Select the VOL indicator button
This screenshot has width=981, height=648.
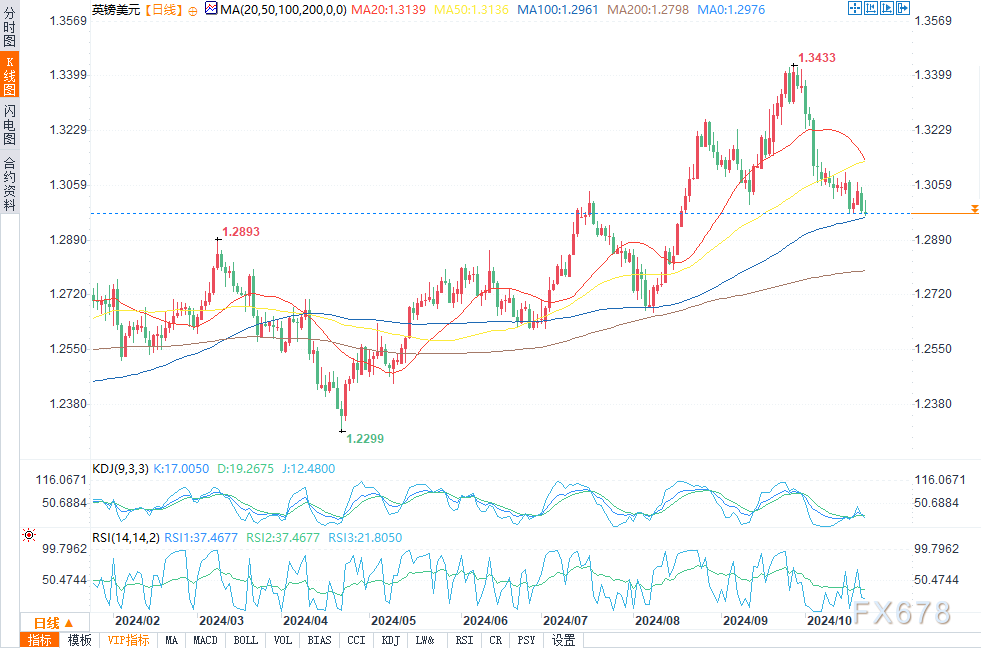[283, 640]
